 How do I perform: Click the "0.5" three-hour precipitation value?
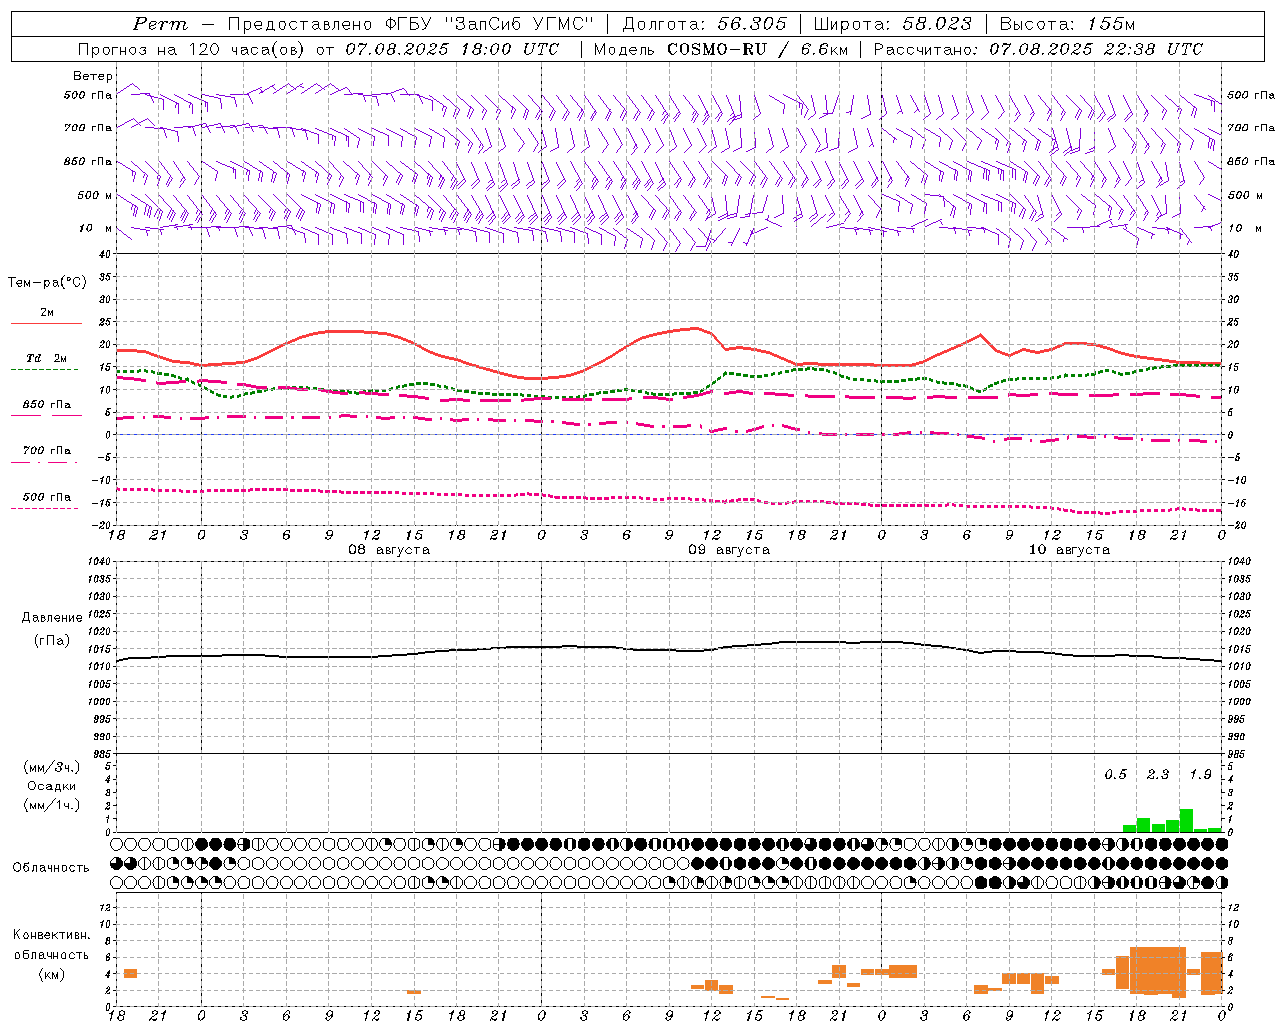tap(1115, 775)
